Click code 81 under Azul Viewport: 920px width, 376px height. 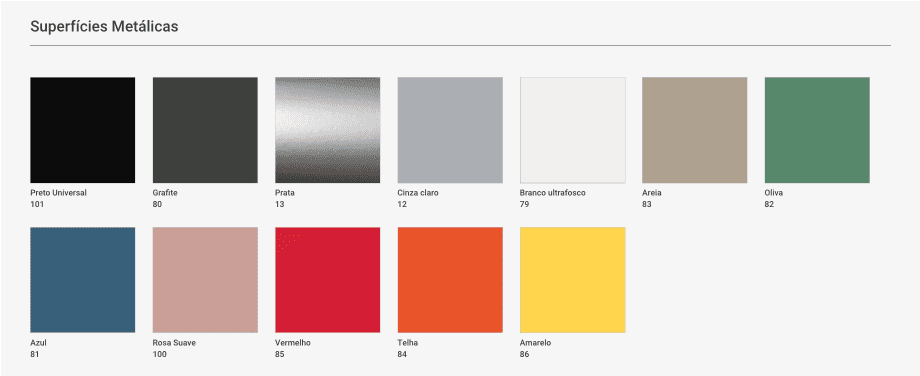click(x=35, y=354)
